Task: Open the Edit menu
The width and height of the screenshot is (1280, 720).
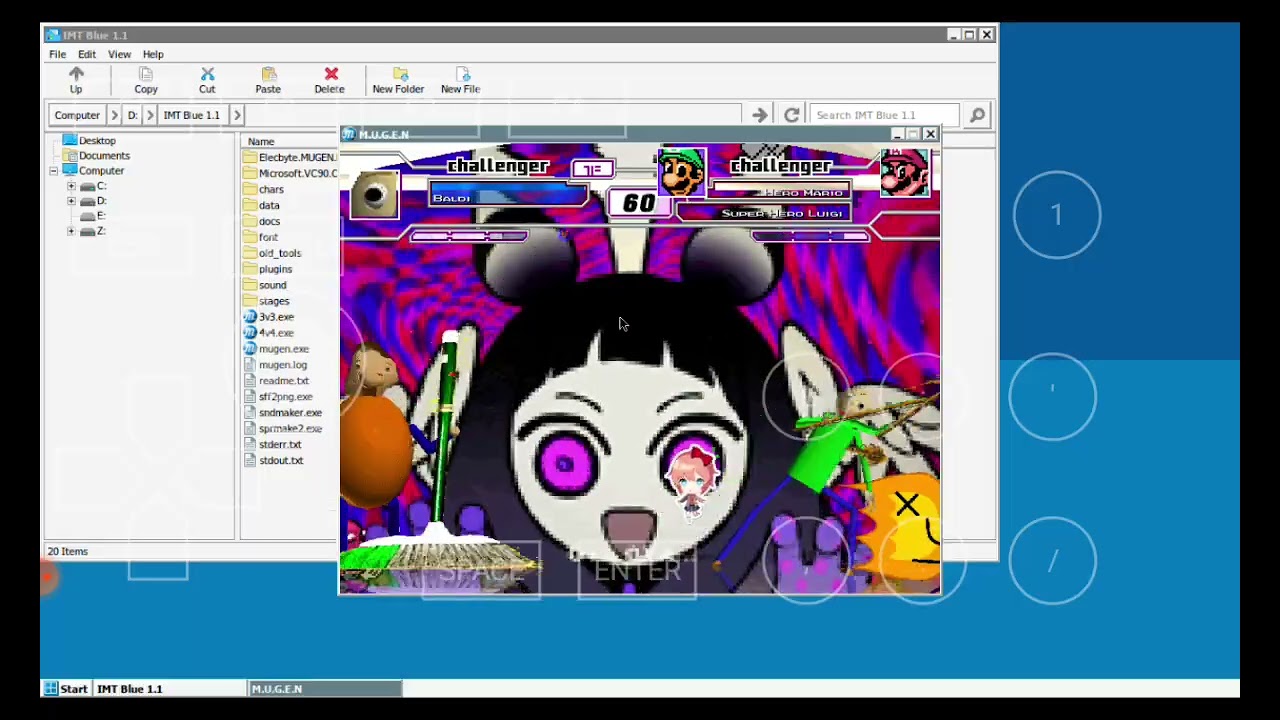Action: point(87,54)
